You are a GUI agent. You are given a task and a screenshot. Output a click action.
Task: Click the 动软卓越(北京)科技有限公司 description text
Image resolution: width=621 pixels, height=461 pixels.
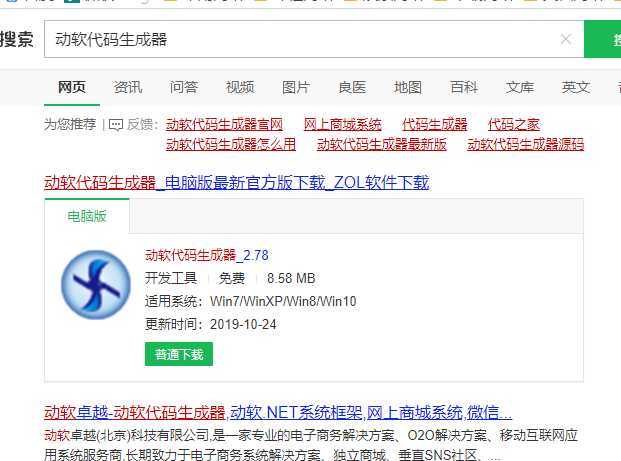coord(310,446)
